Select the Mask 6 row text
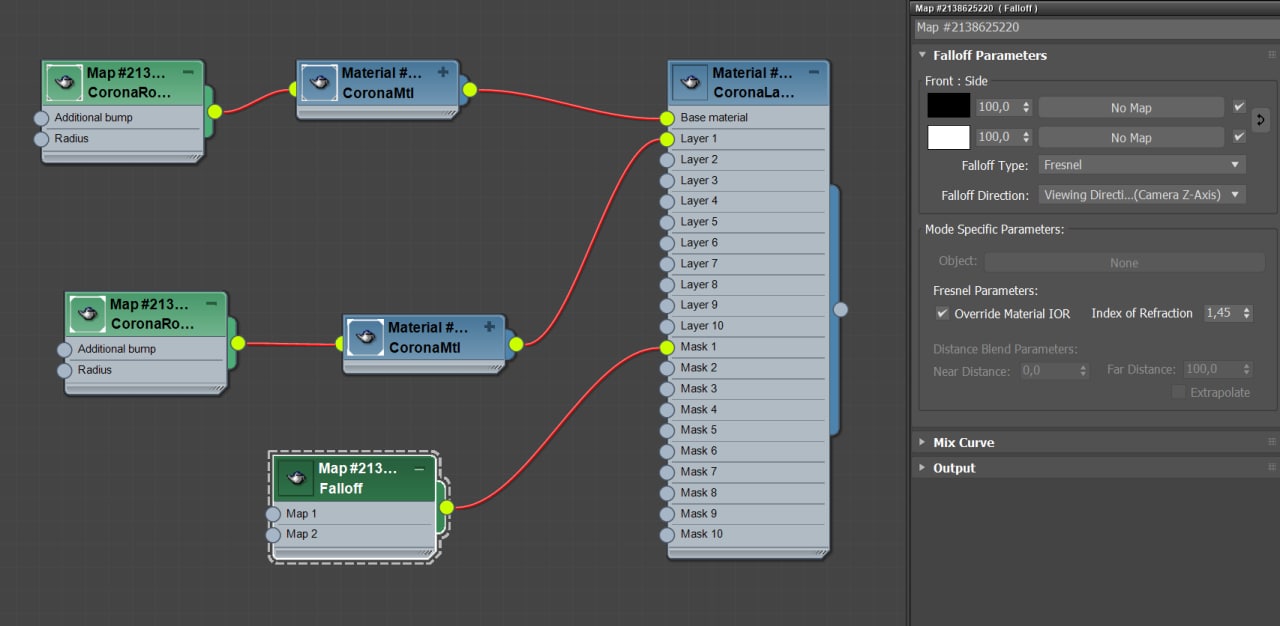Image resolution: width=1280 pixels, height=626 pixels. click(698, 451)
